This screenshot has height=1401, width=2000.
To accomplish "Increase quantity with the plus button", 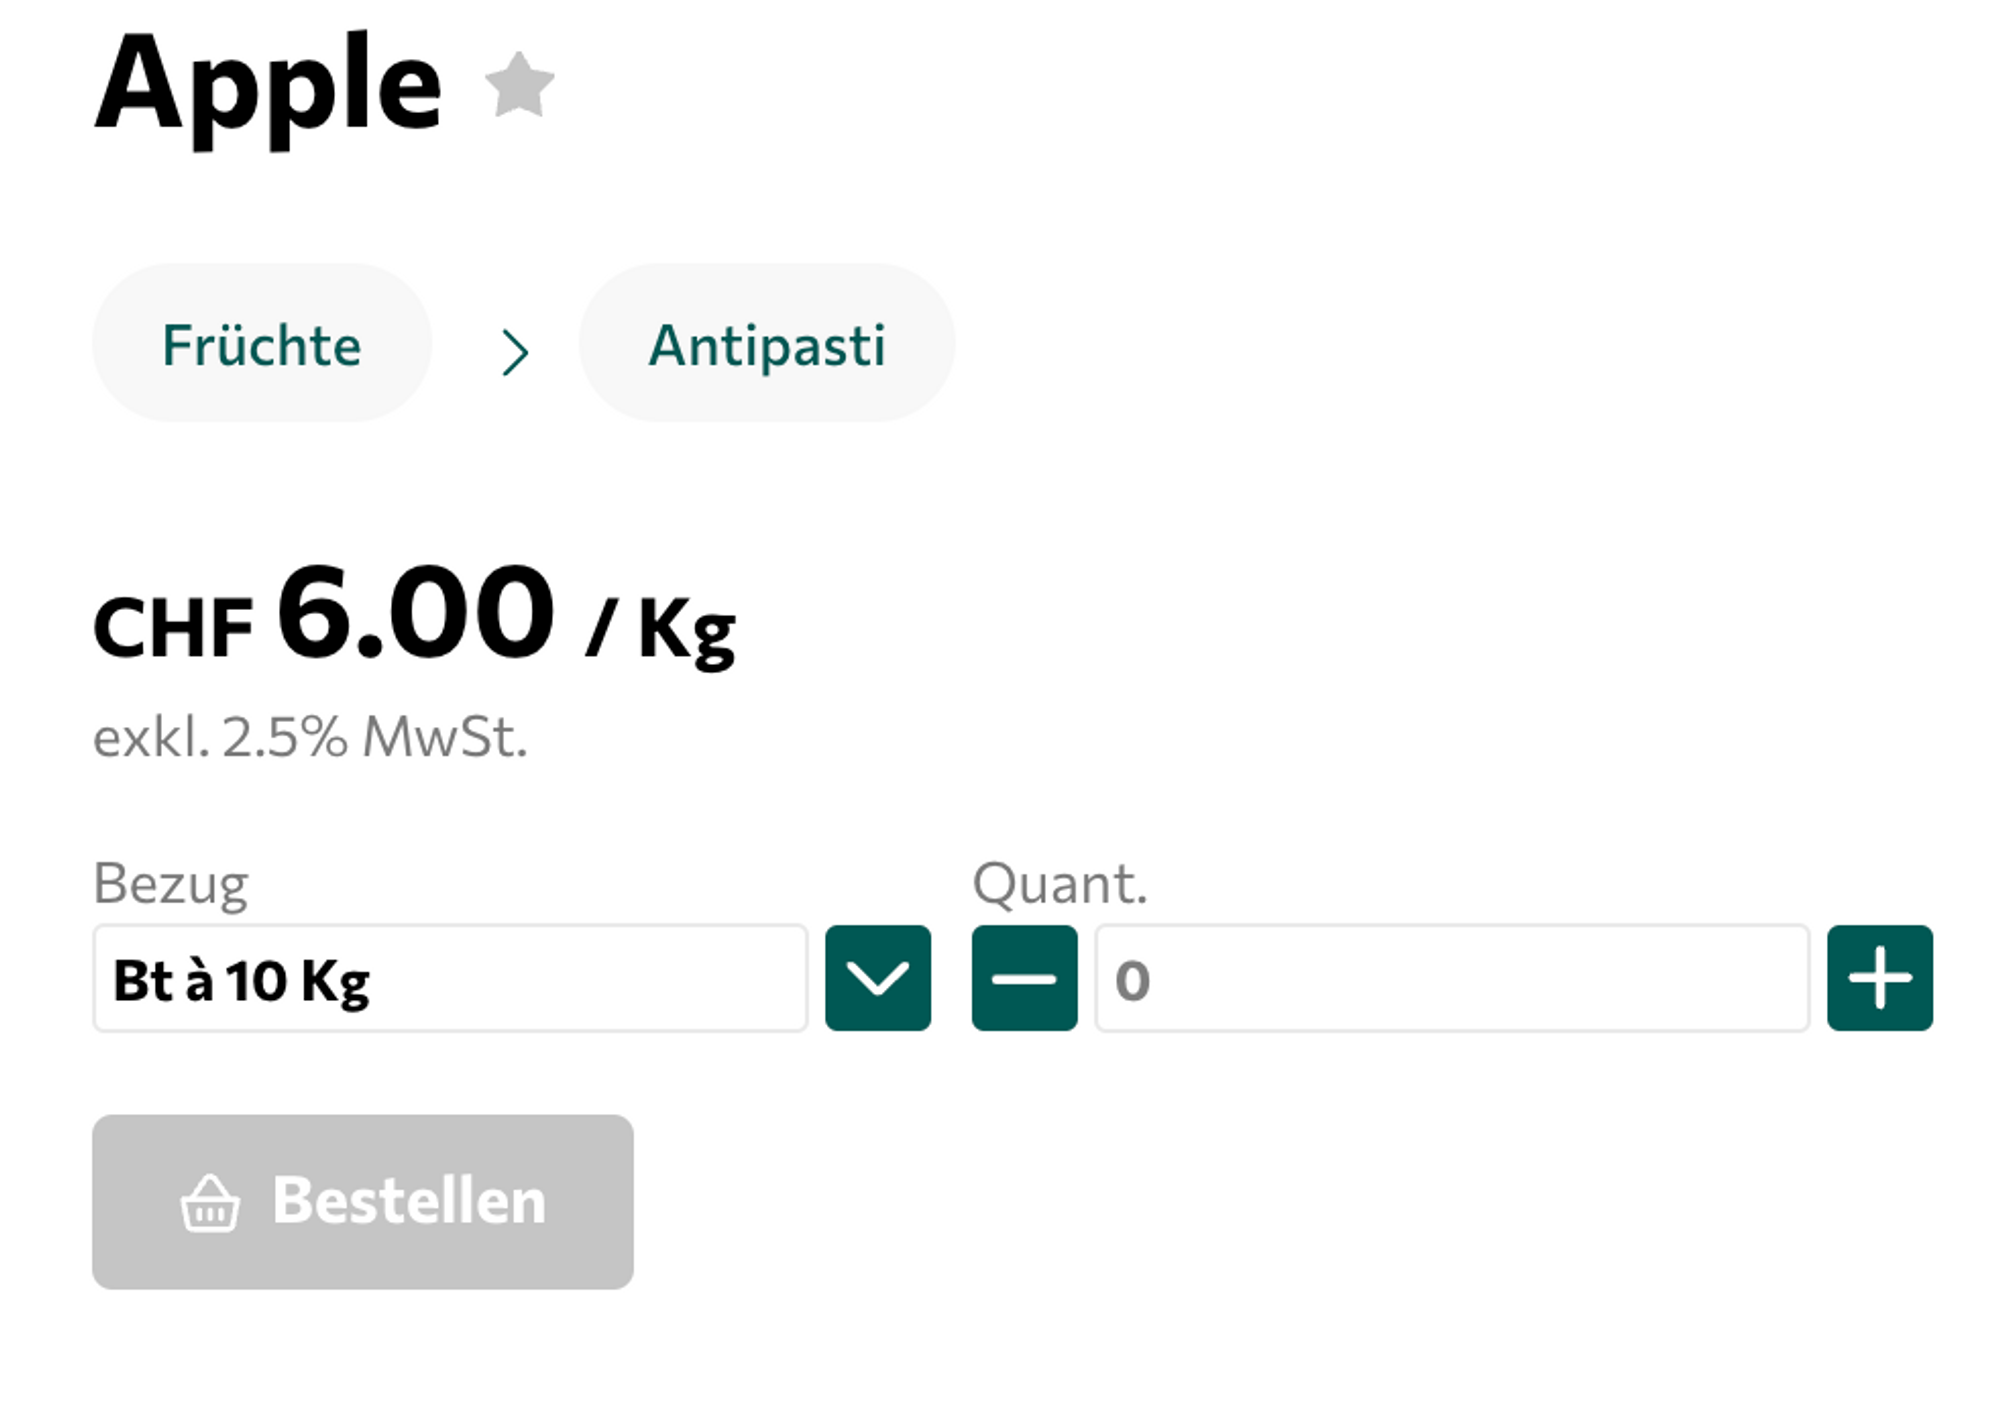I will tap(1879, 978).
